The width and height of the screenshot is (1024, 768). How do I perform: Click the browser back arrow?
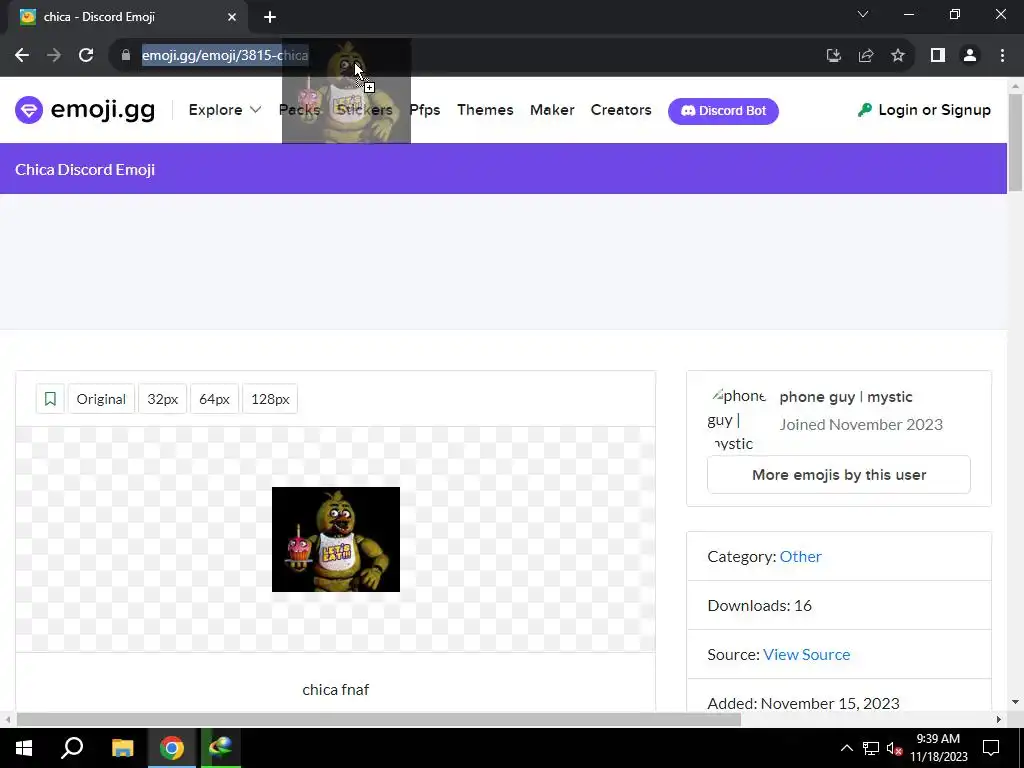(x=22, y=56)
